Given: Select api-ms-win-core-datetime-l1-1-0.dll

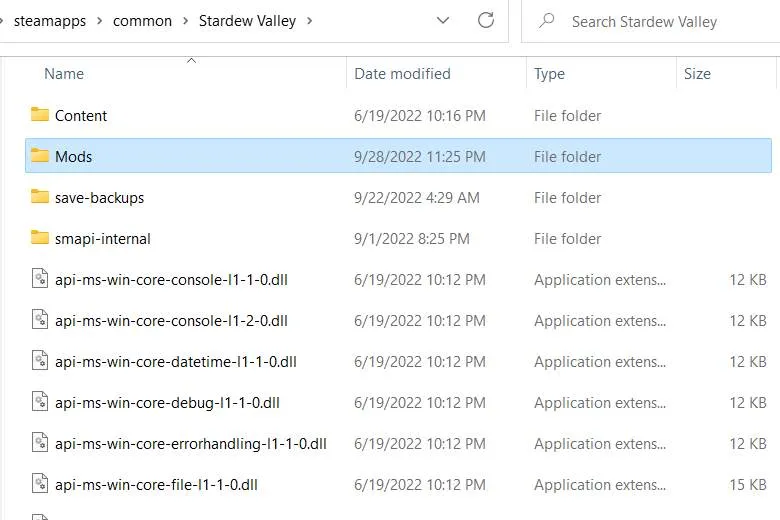Looking at the screenshot, I should pos(176,362).
